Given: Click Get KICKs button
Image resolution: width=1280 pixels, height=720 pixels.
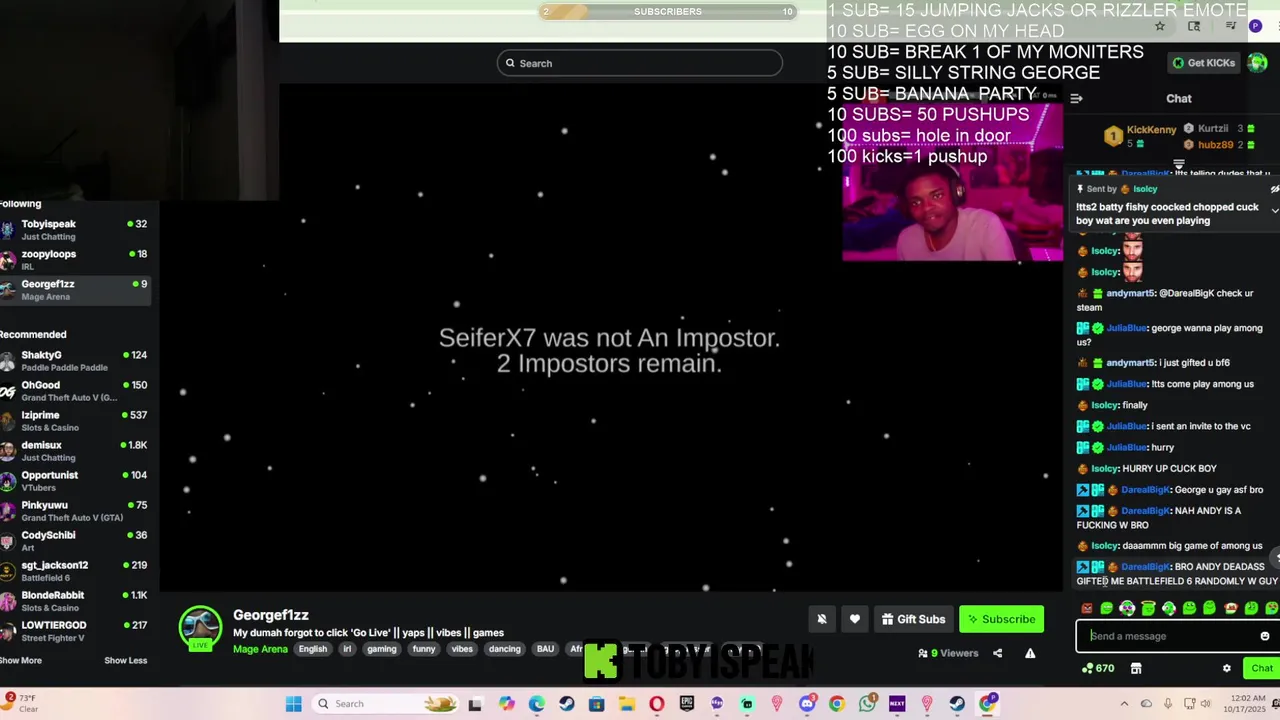Looking at the screenshot, I should [x=1204, y=63].
